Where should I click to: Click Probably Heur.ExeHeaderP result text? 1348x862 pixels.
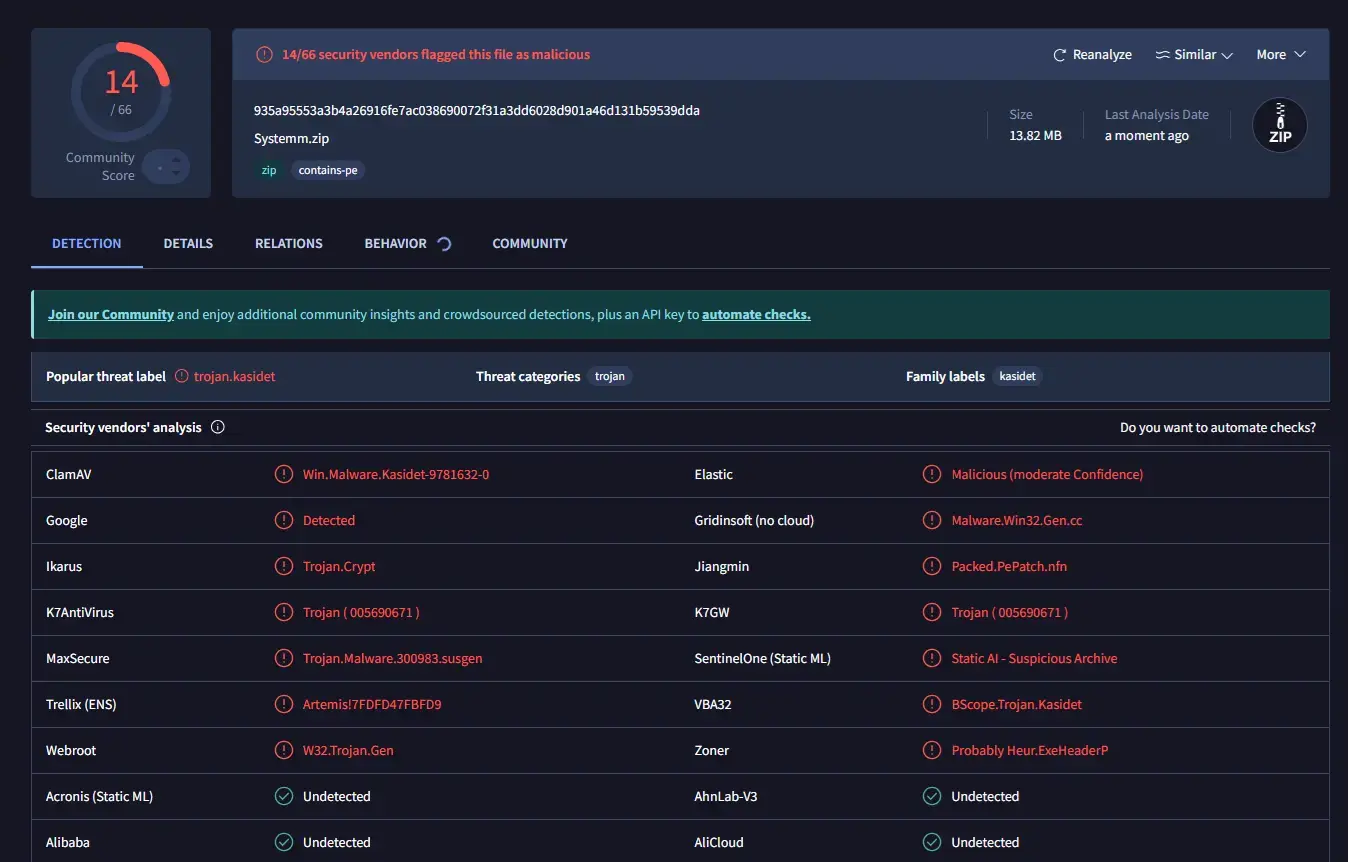tap(1030, 750)
